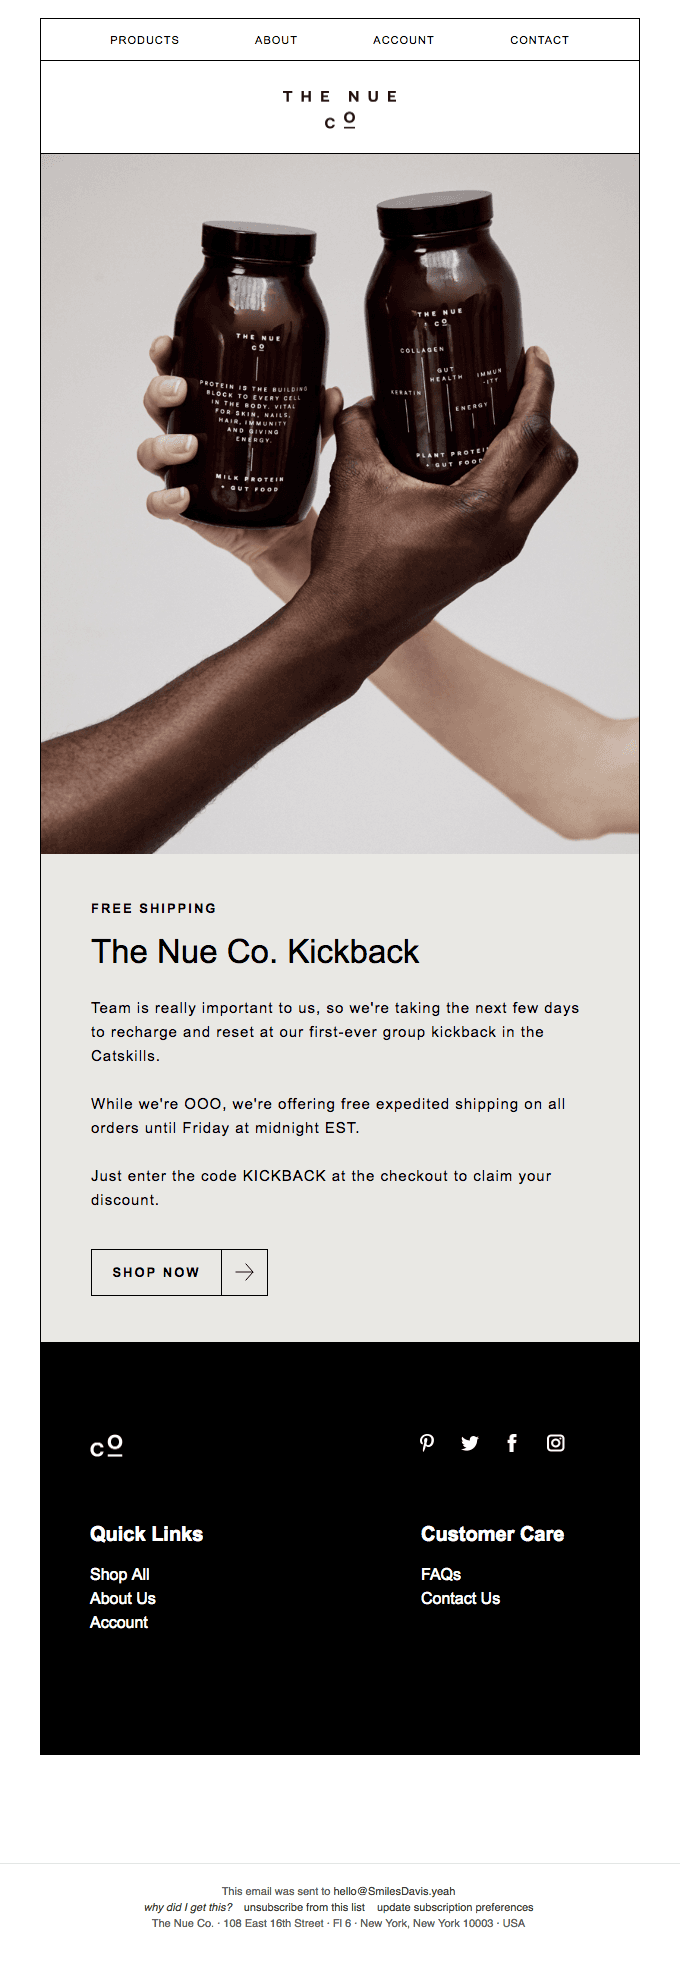Viewport: 680px width, 1973px height.
Task: Go to the About navigation item
Action: click(x=276, y=40)
